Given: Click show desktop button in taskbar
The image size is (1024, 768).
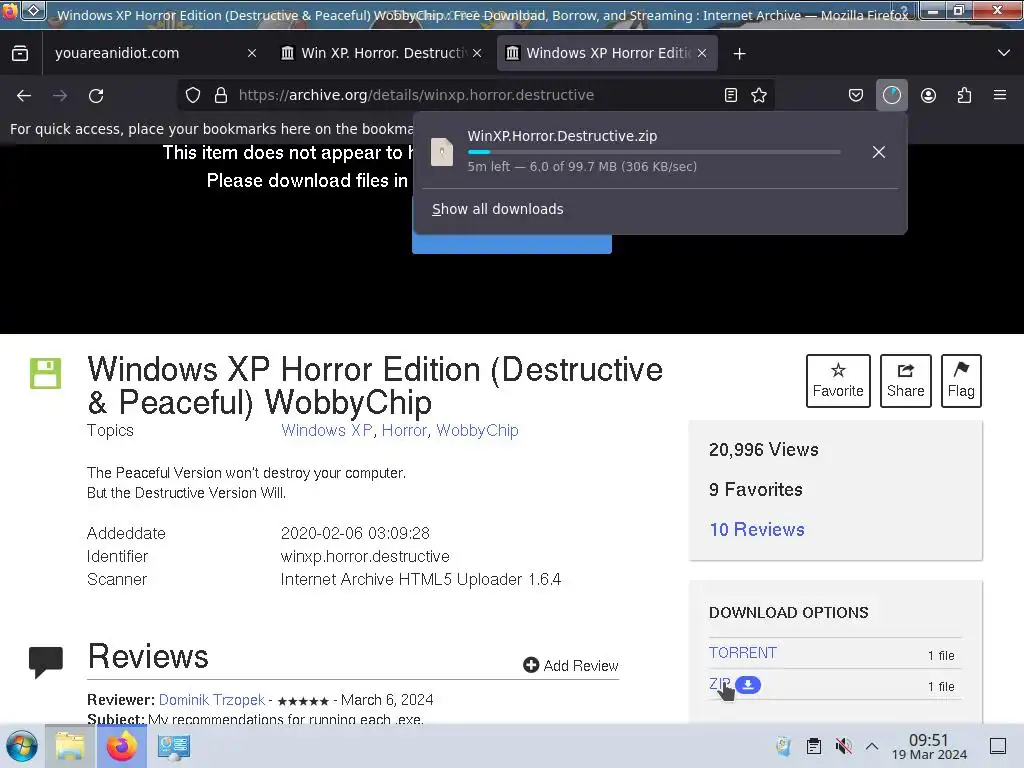Looking at the screenshot, I should pos(998,746).
